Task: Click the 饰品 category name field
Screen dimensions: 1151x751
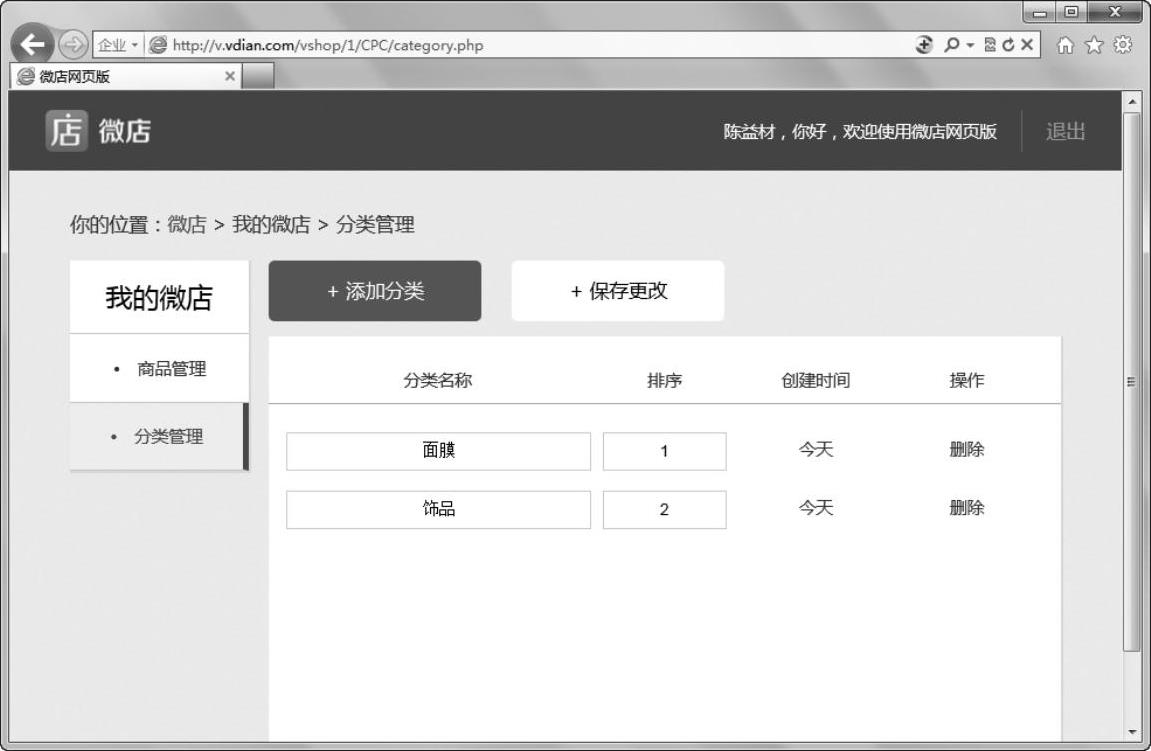Action: point(438,509)
